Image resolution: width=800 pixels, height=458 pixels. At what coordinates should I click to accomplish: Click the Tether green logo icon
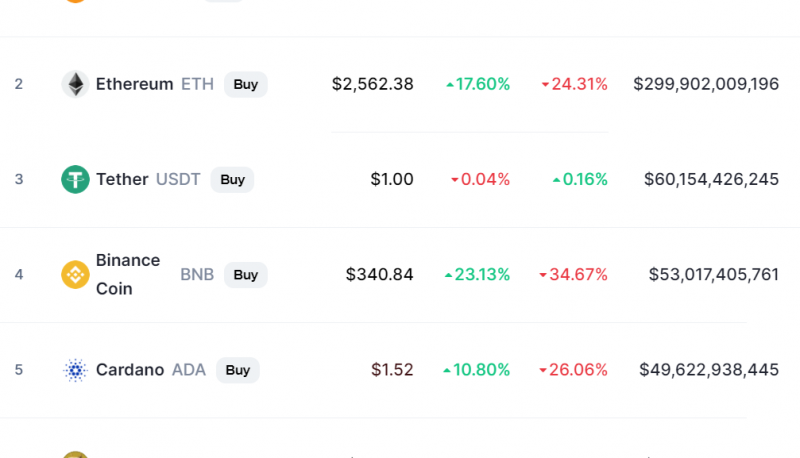[76, 180]
